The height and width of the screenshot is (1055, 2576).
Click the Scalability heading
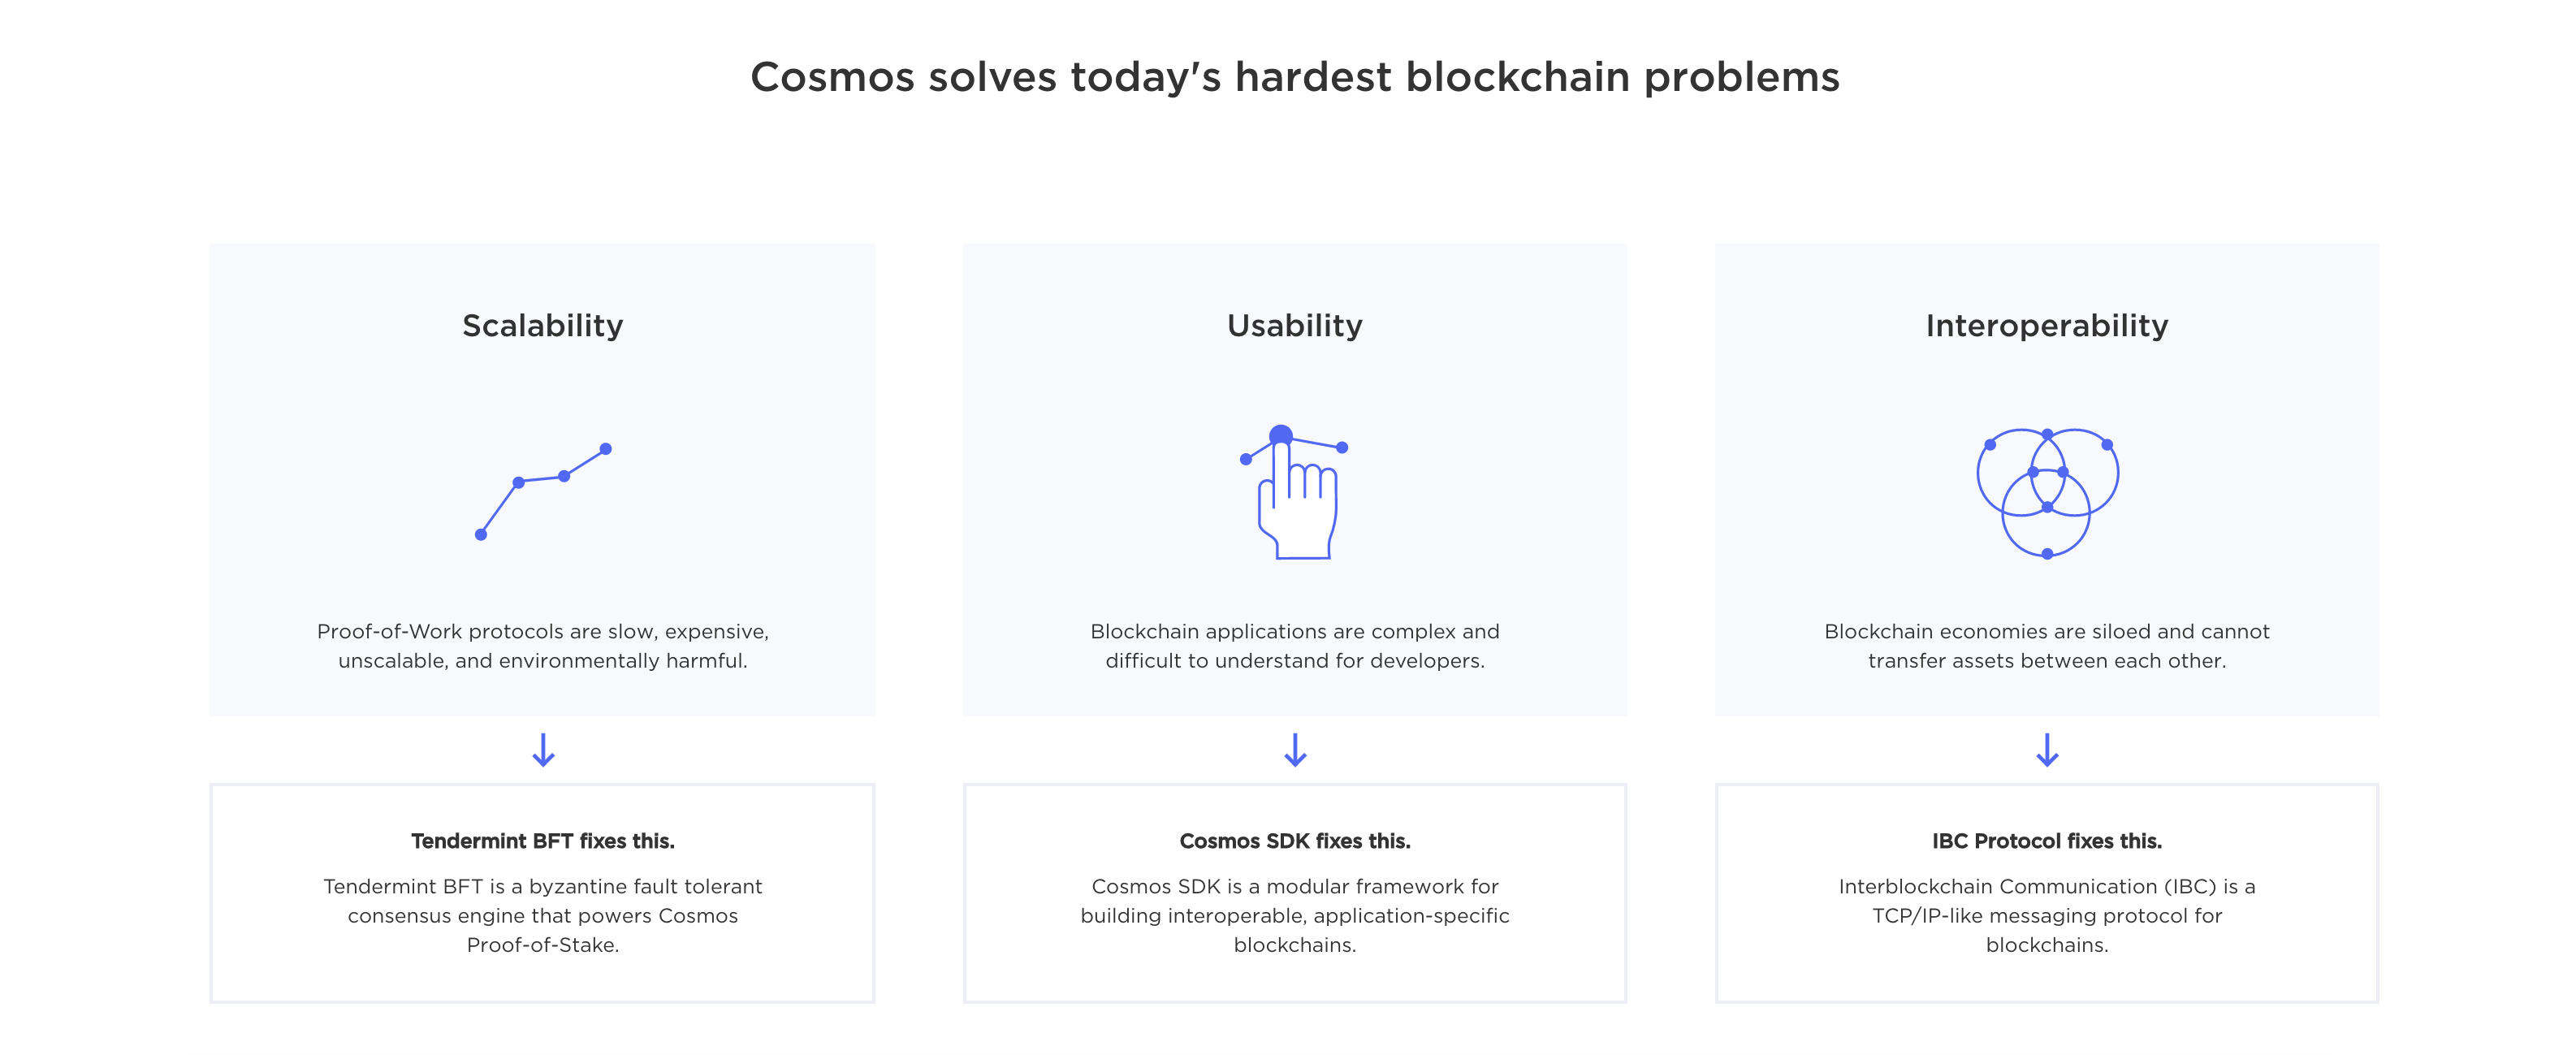[543, 326]
